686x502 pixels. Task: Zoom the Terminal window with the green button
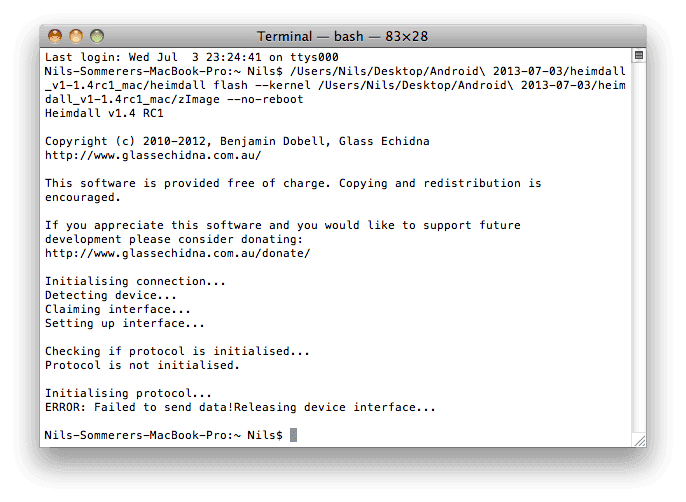coord(97,36)
